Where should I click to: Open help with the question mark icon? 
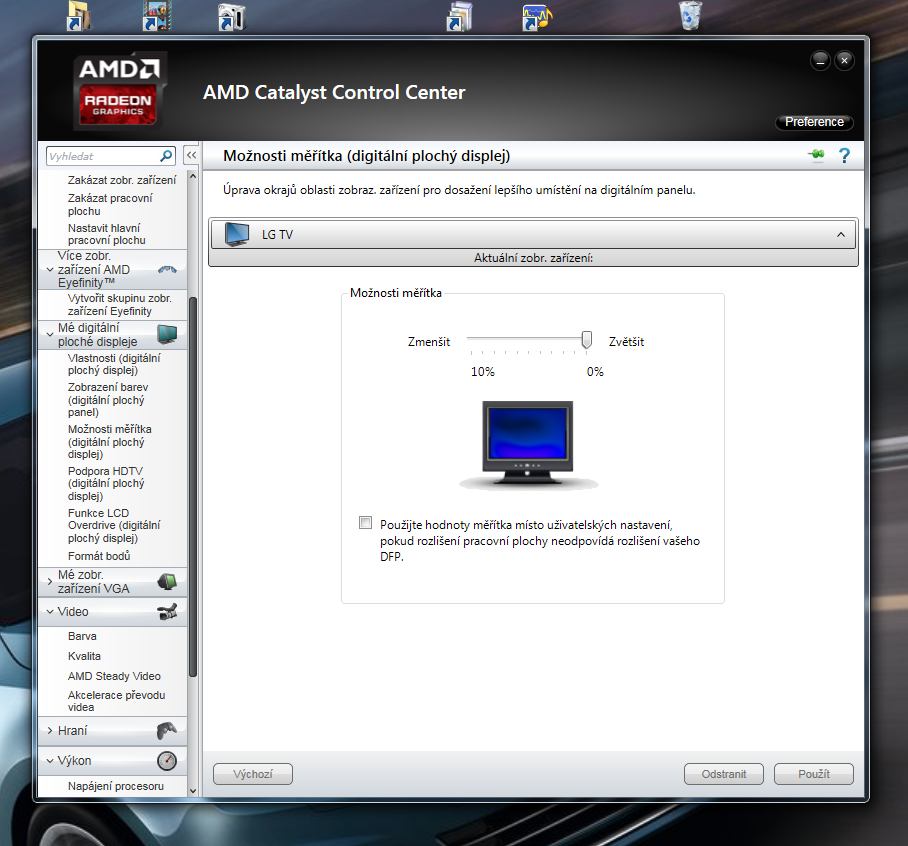[x=844, y=155]
